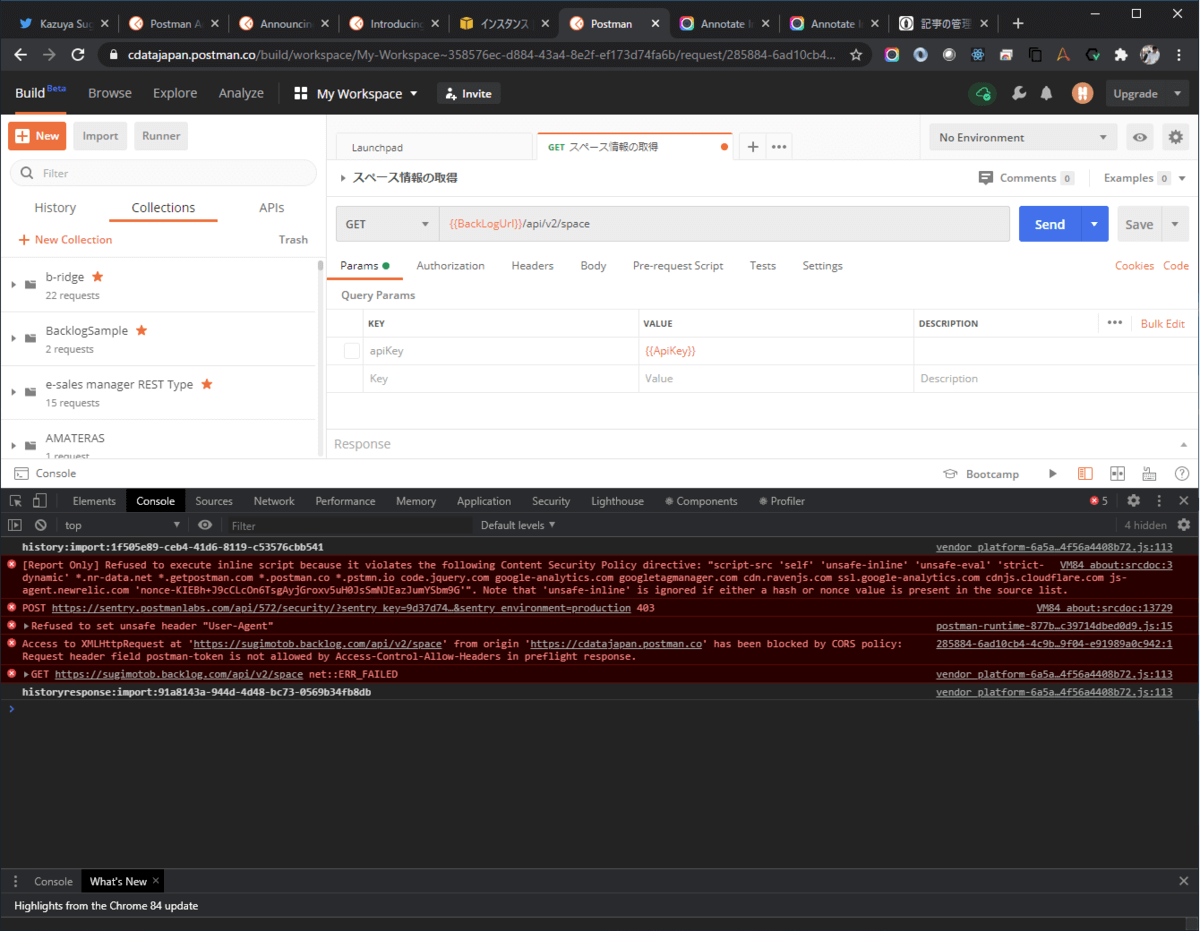Switch to the APIs sidebar tab

click(272, 208)
